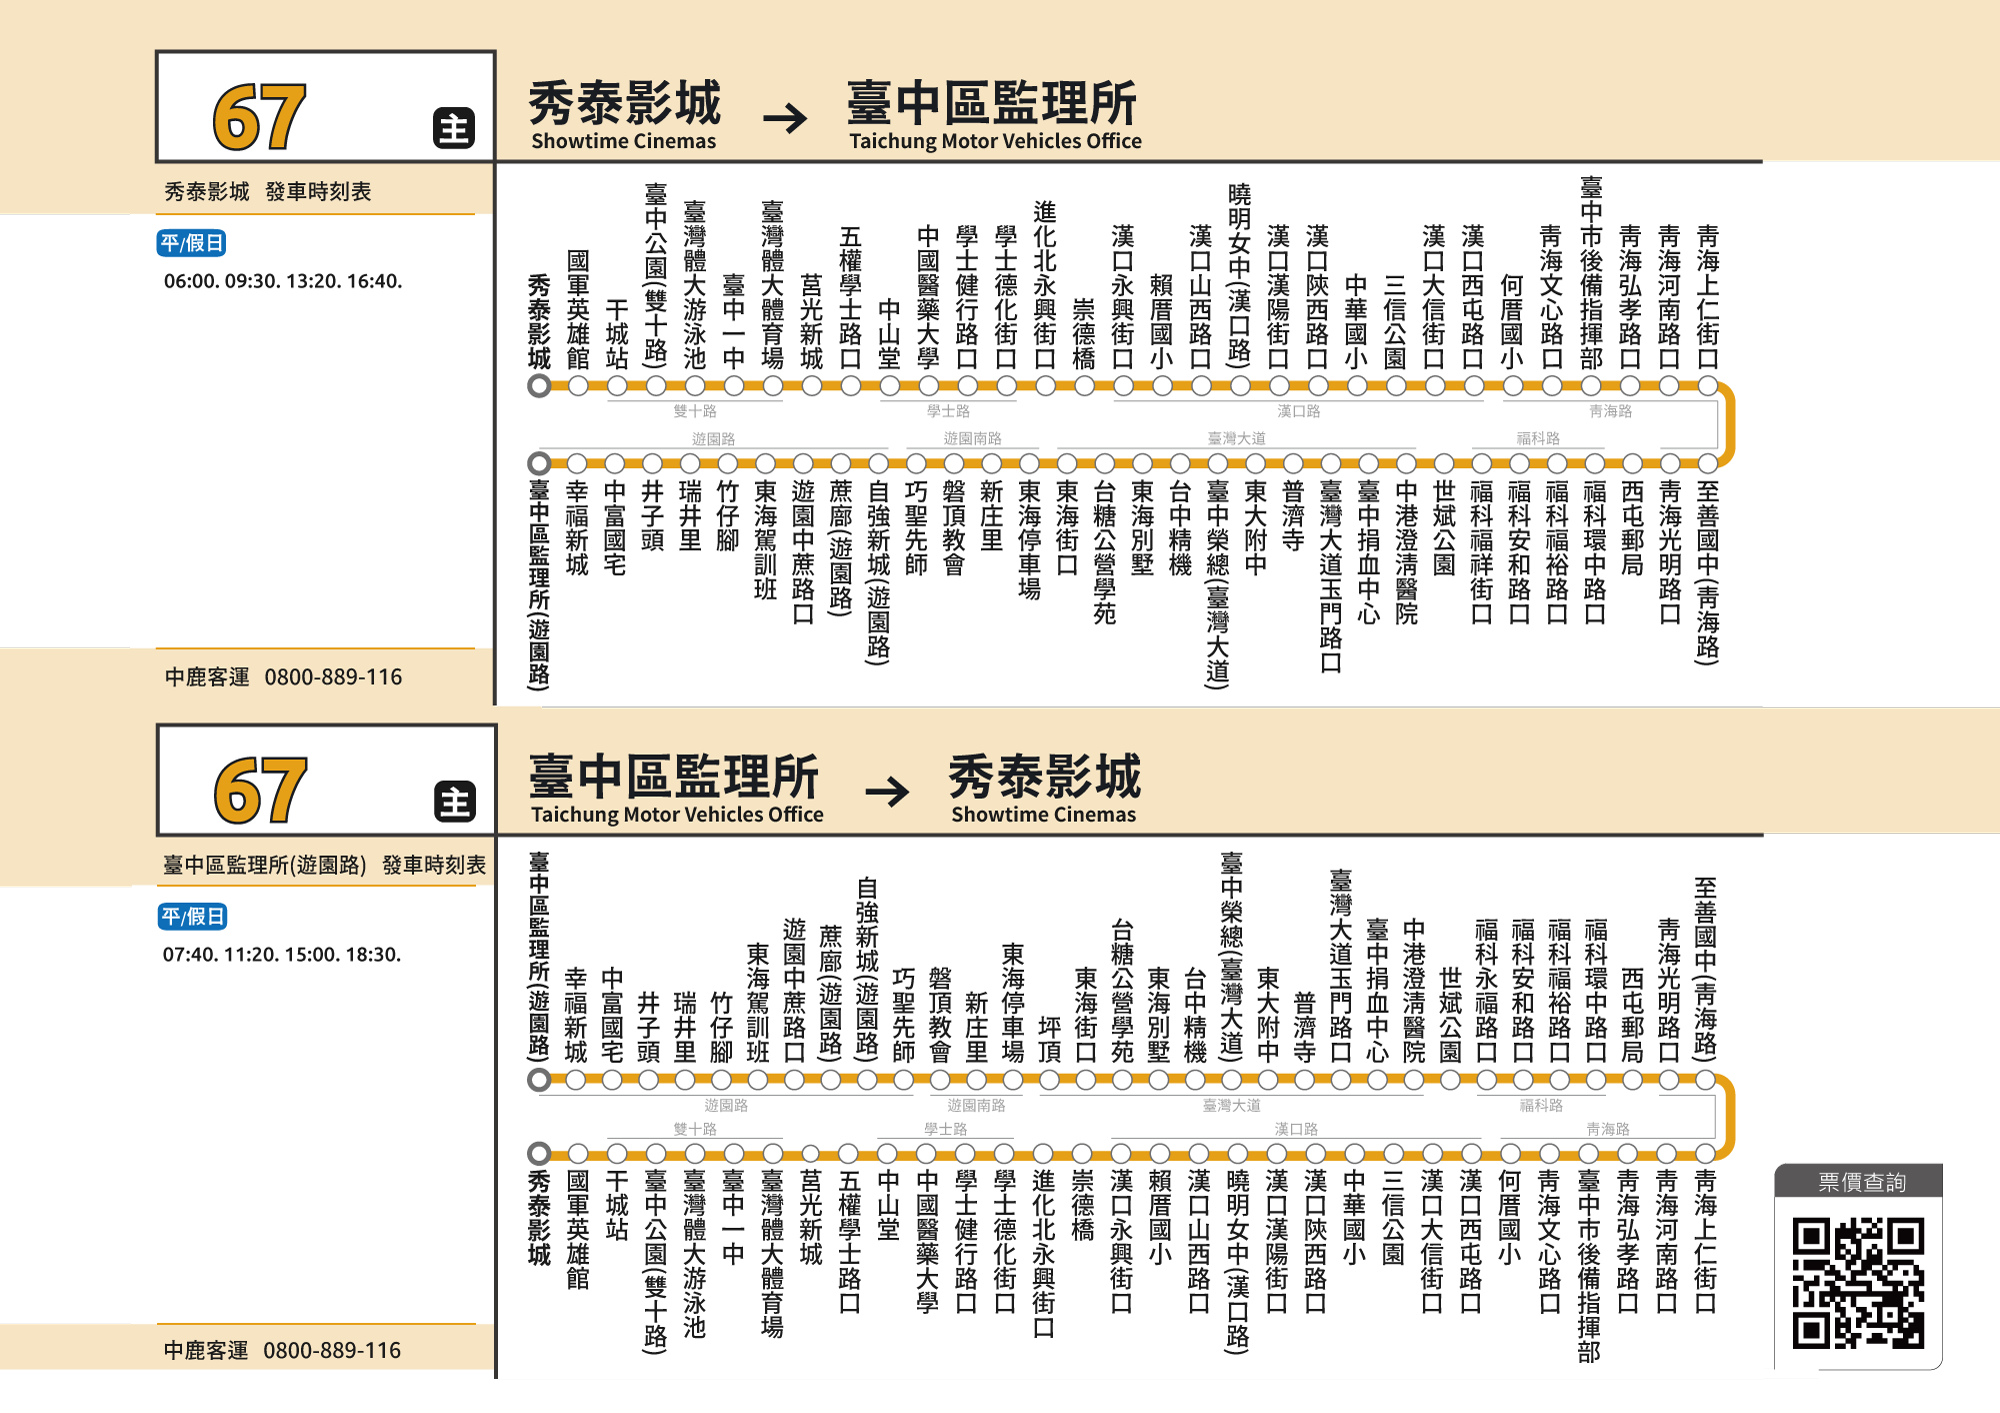Click the arrow between 秀泰影城 and 臺中區監理所
The height and width of the screenshot is (1413, 2000).
click(x=785, y=119)
